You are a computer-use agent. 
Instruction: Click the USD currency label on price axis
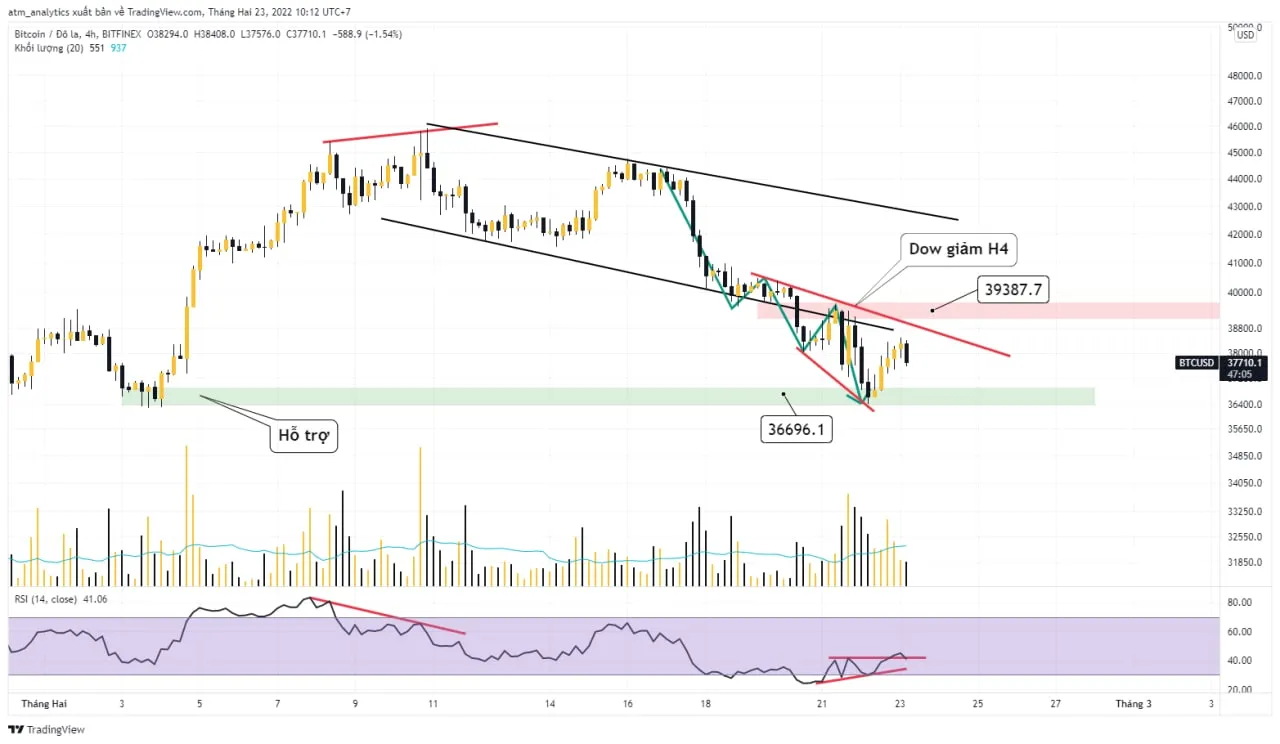(1245, 35)
